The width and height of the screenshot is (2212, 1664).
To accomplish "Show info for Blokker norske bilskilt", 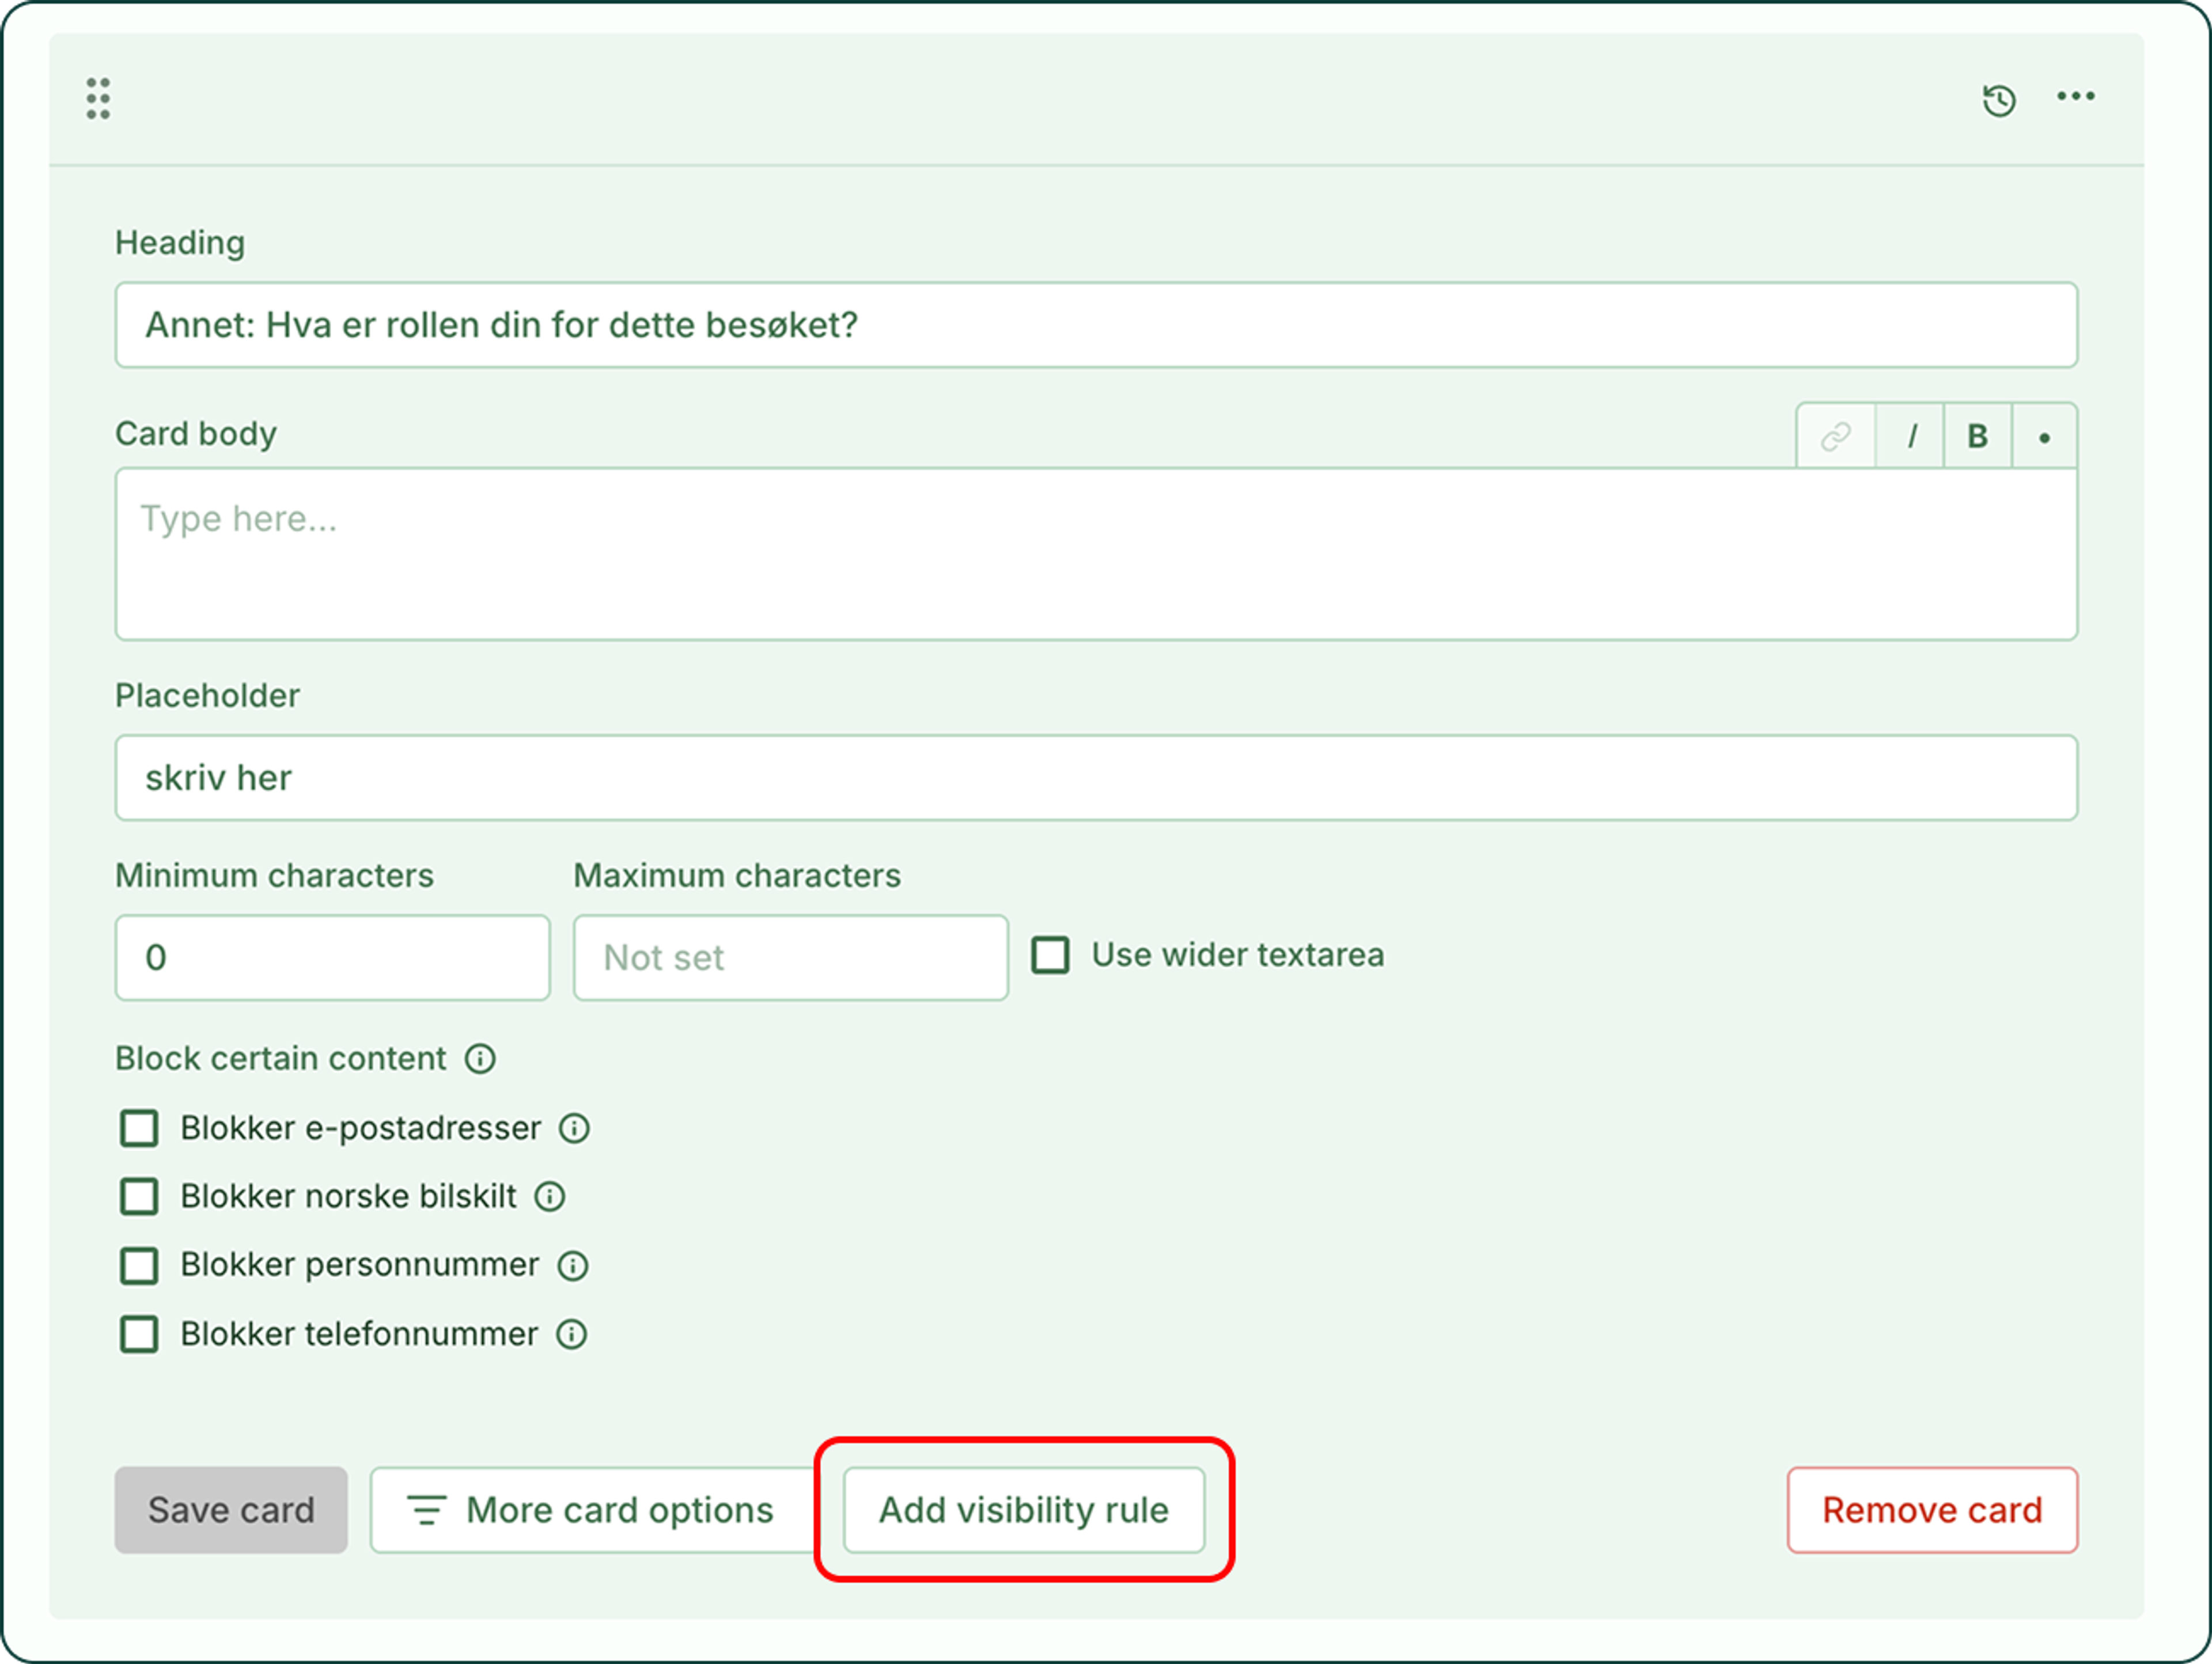I will tap(550, 1196).
